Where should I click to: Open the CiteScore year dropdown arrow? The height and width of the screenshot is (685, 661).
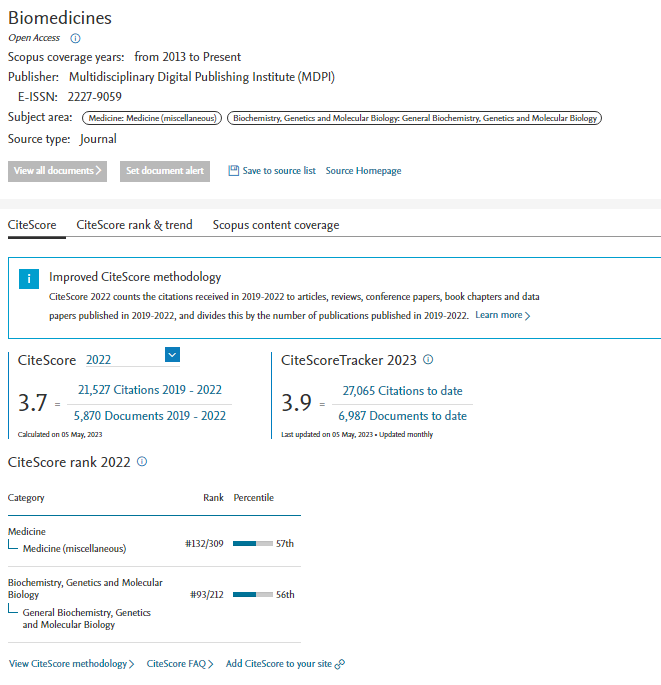(172, 355)
